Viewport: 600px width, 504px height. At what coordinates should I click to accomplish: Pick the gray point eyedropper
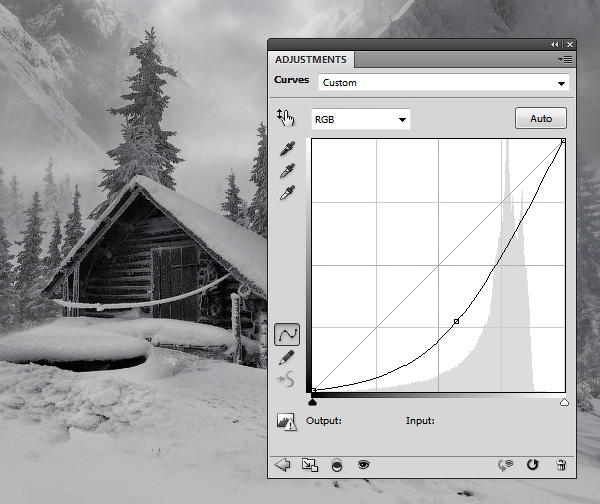click(287, 170)
